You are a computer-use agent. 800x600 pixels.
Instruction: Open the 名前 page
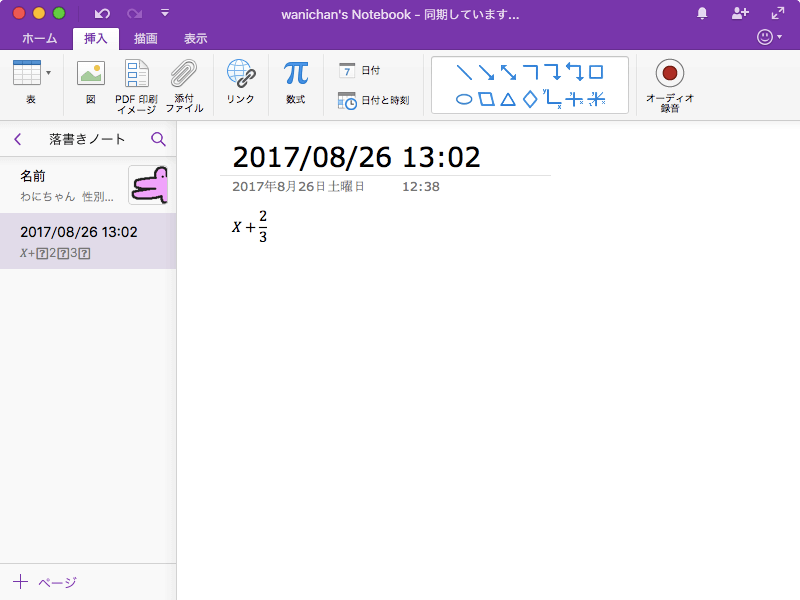pyautogui.click(x=88, y=185)
